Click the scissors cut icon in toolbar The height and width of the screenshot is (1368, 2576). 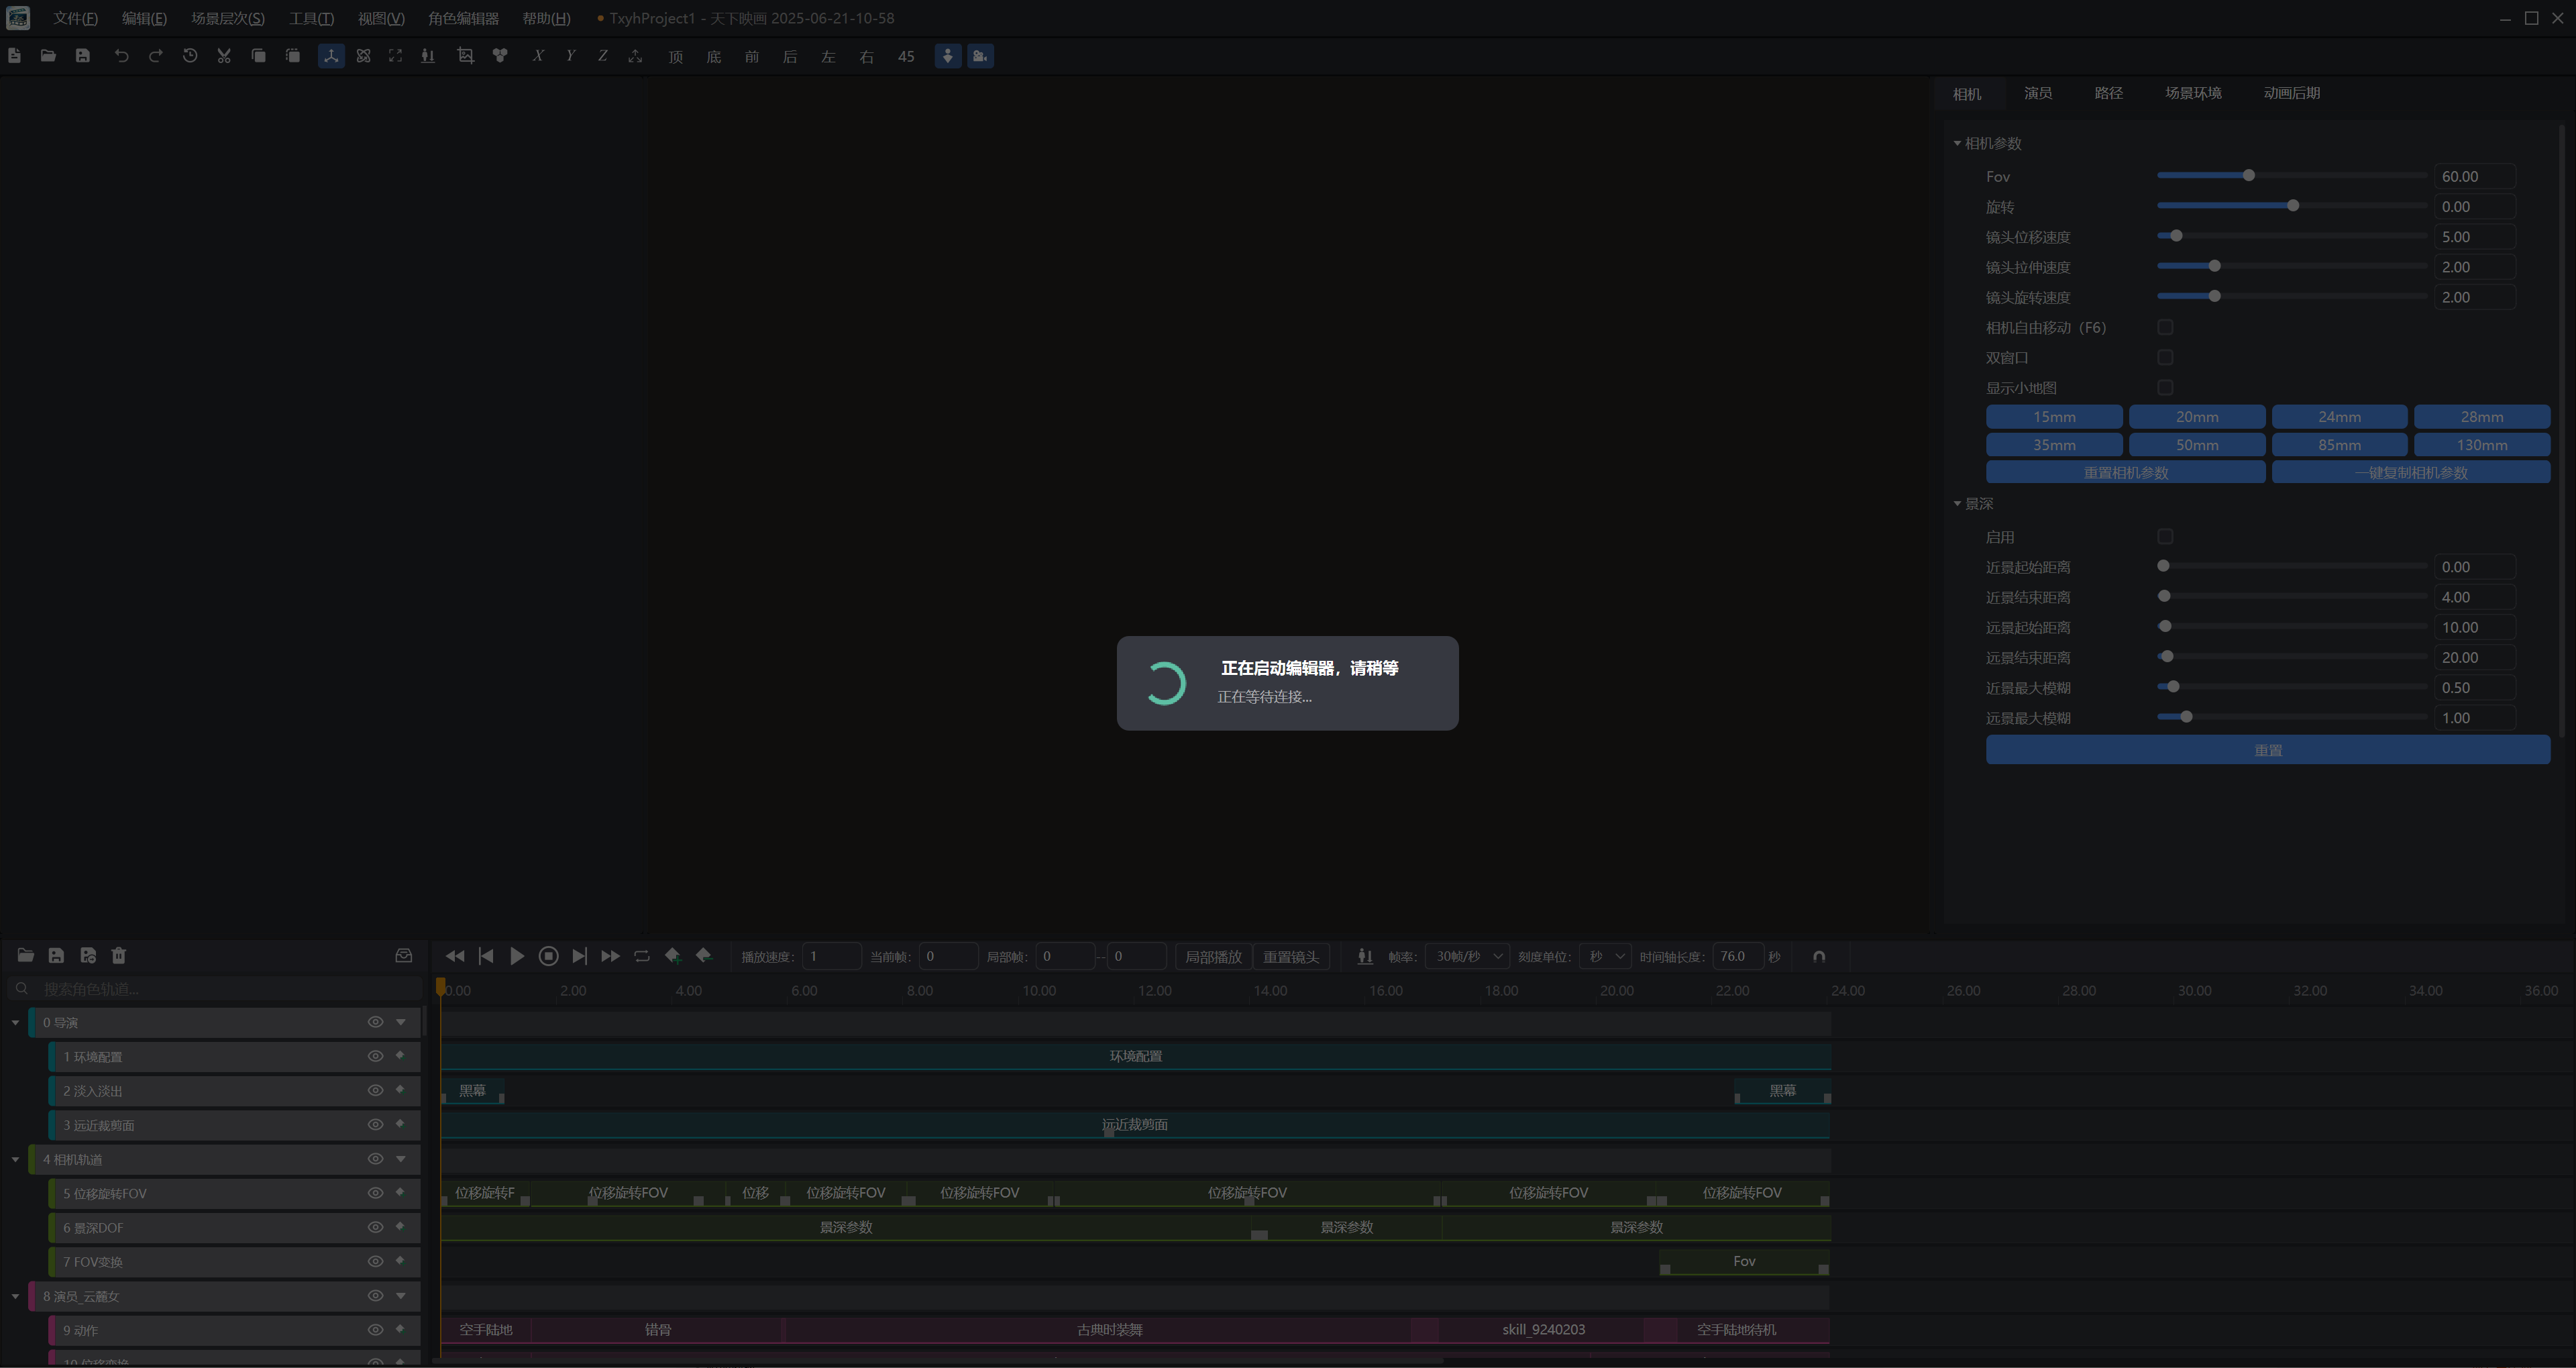(224, 56)
